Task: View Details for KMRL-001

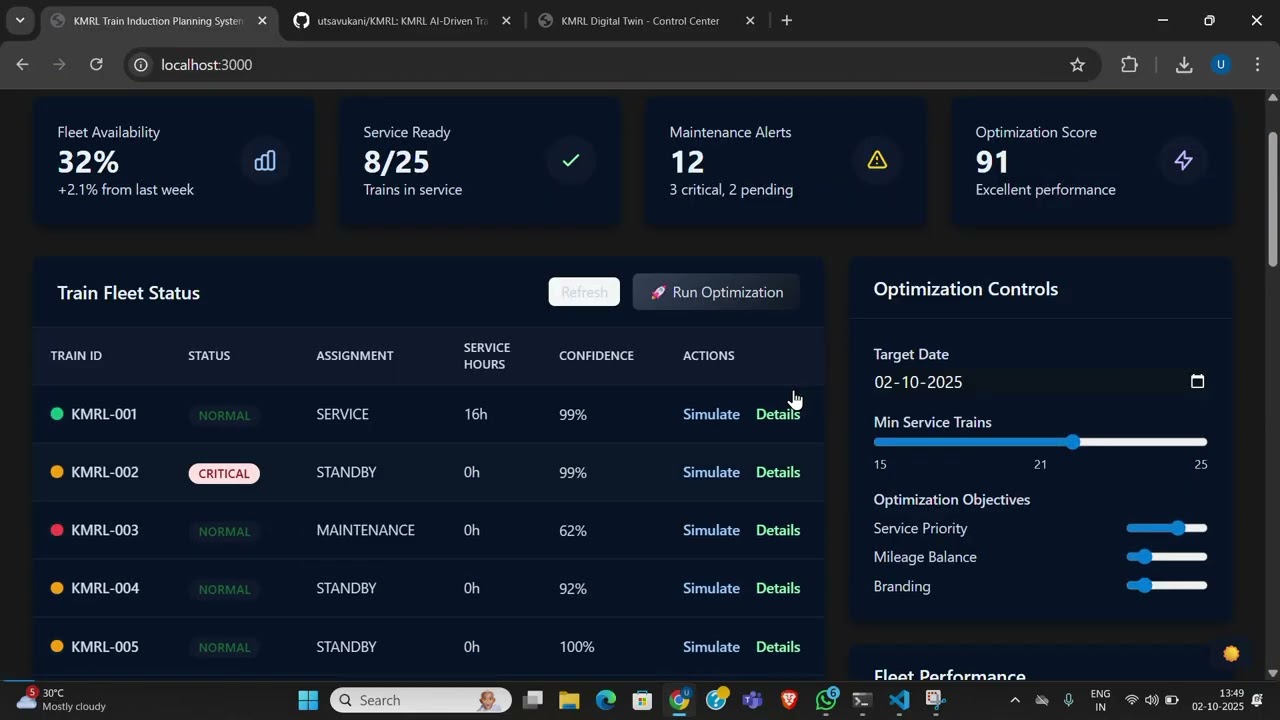Action: 778,414
